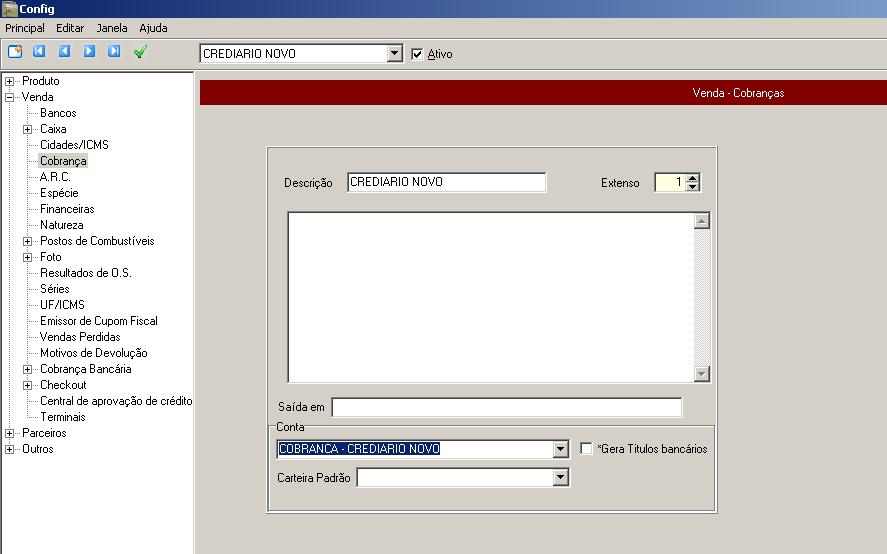This screenshot has width=887, height=554.
Task: Expand the Foto tree node
Action: coord(27,257)
